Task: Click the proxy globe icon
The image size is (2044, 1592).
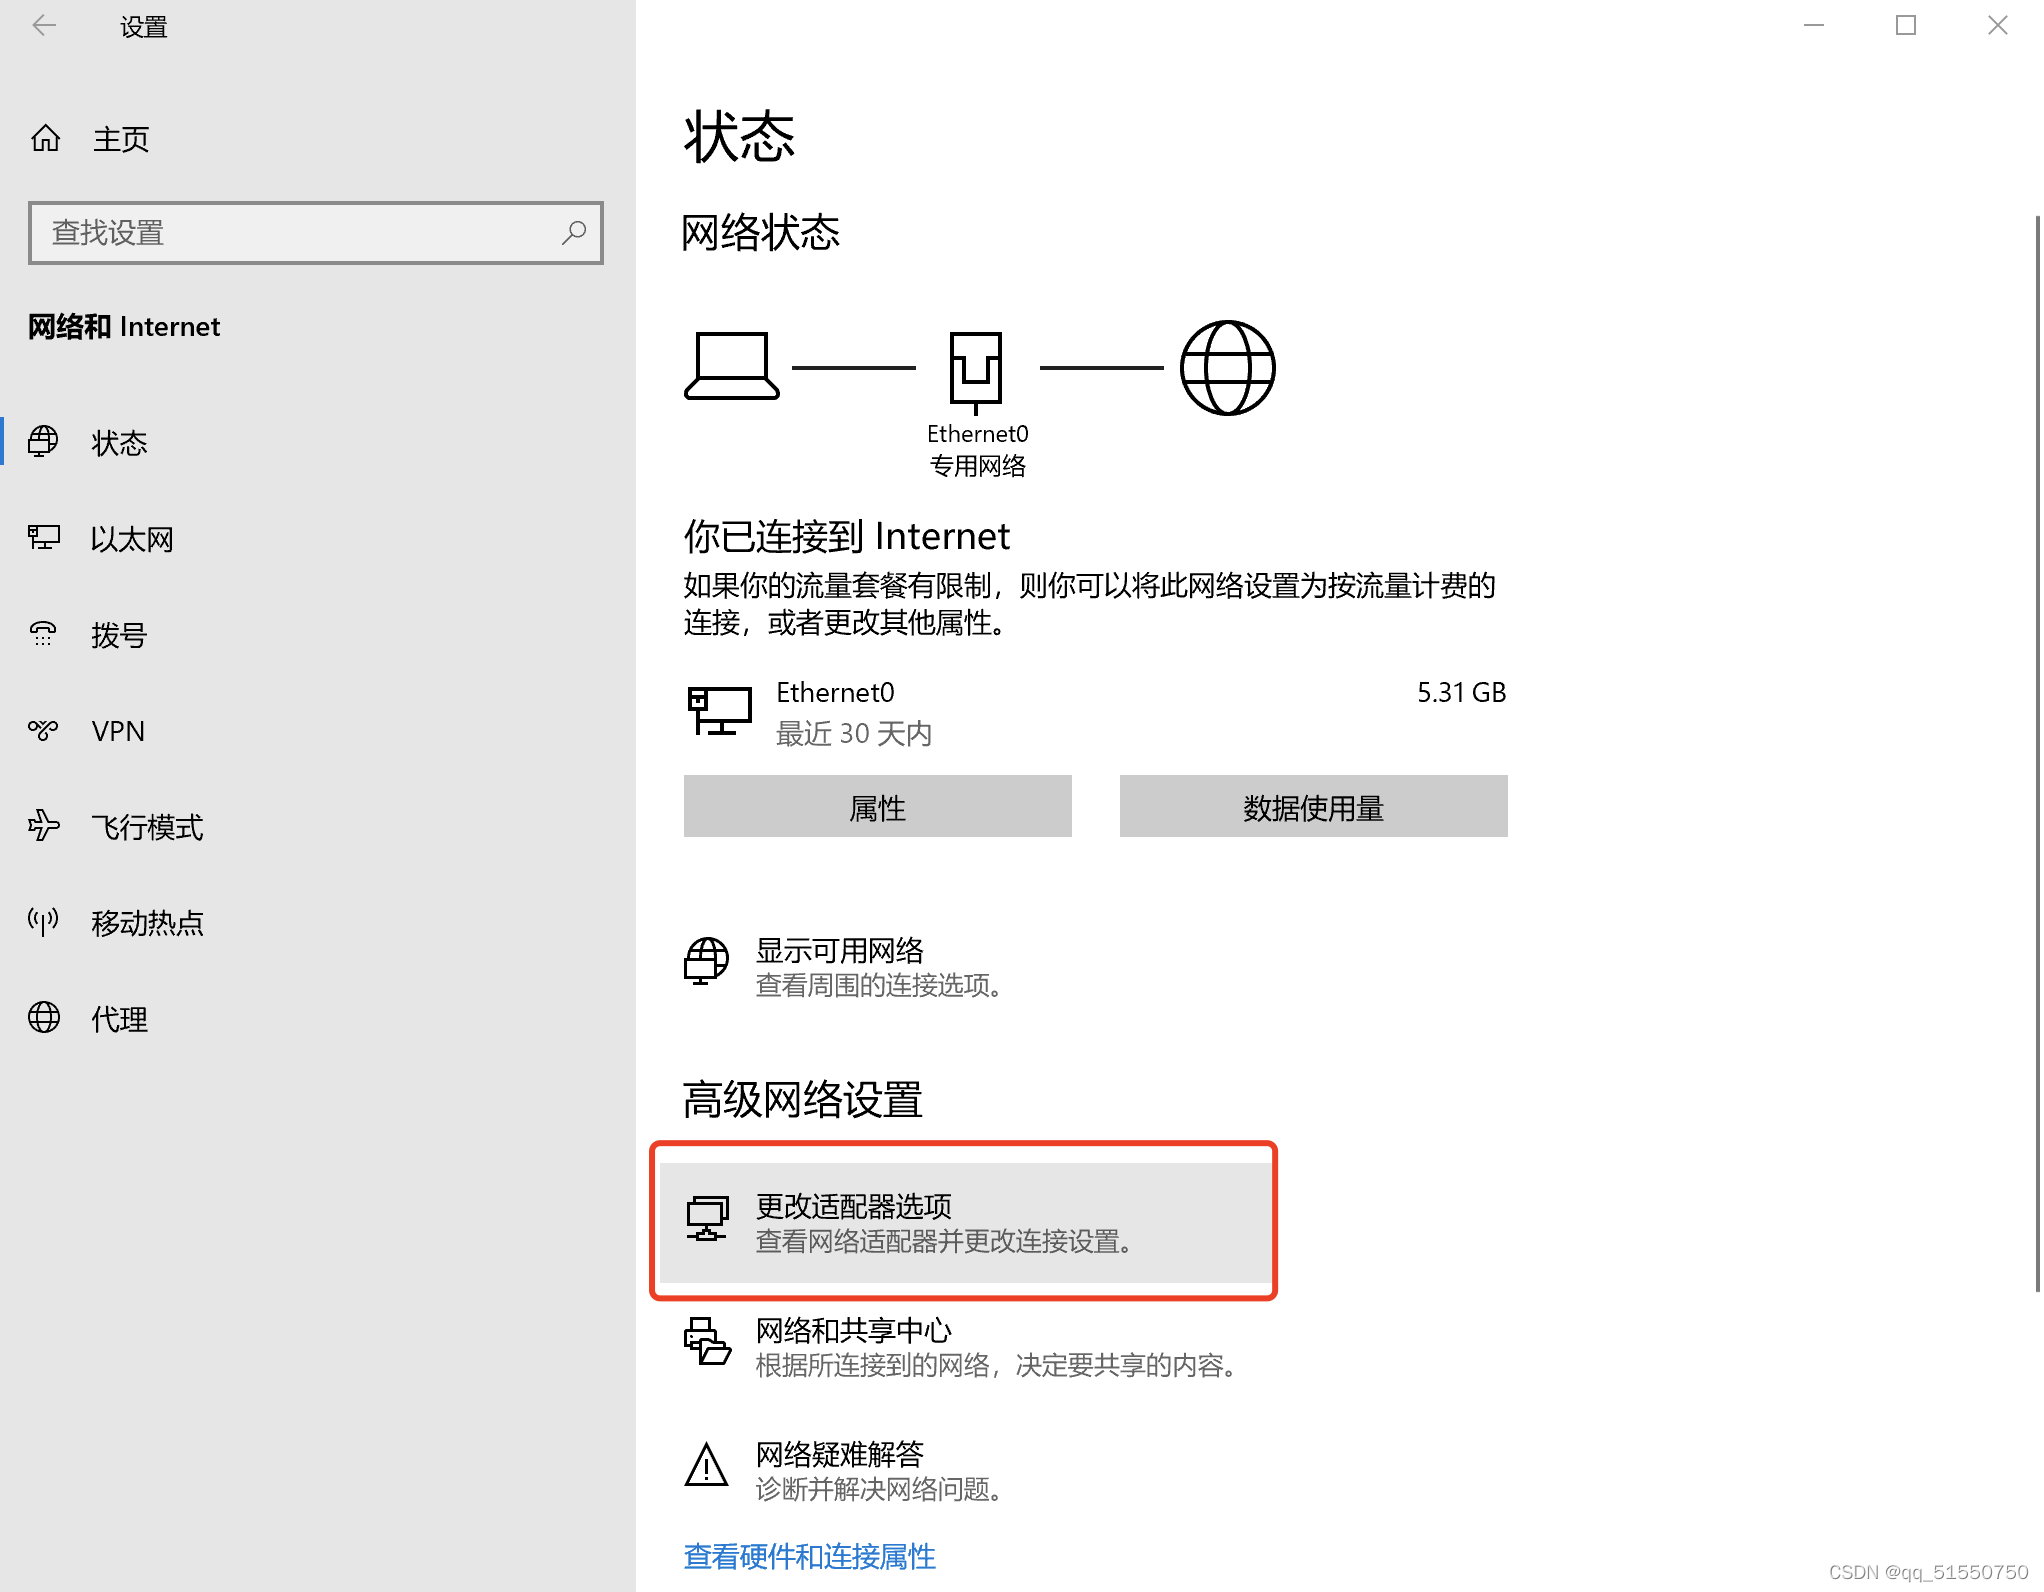Action: [x=44, y=1017]
